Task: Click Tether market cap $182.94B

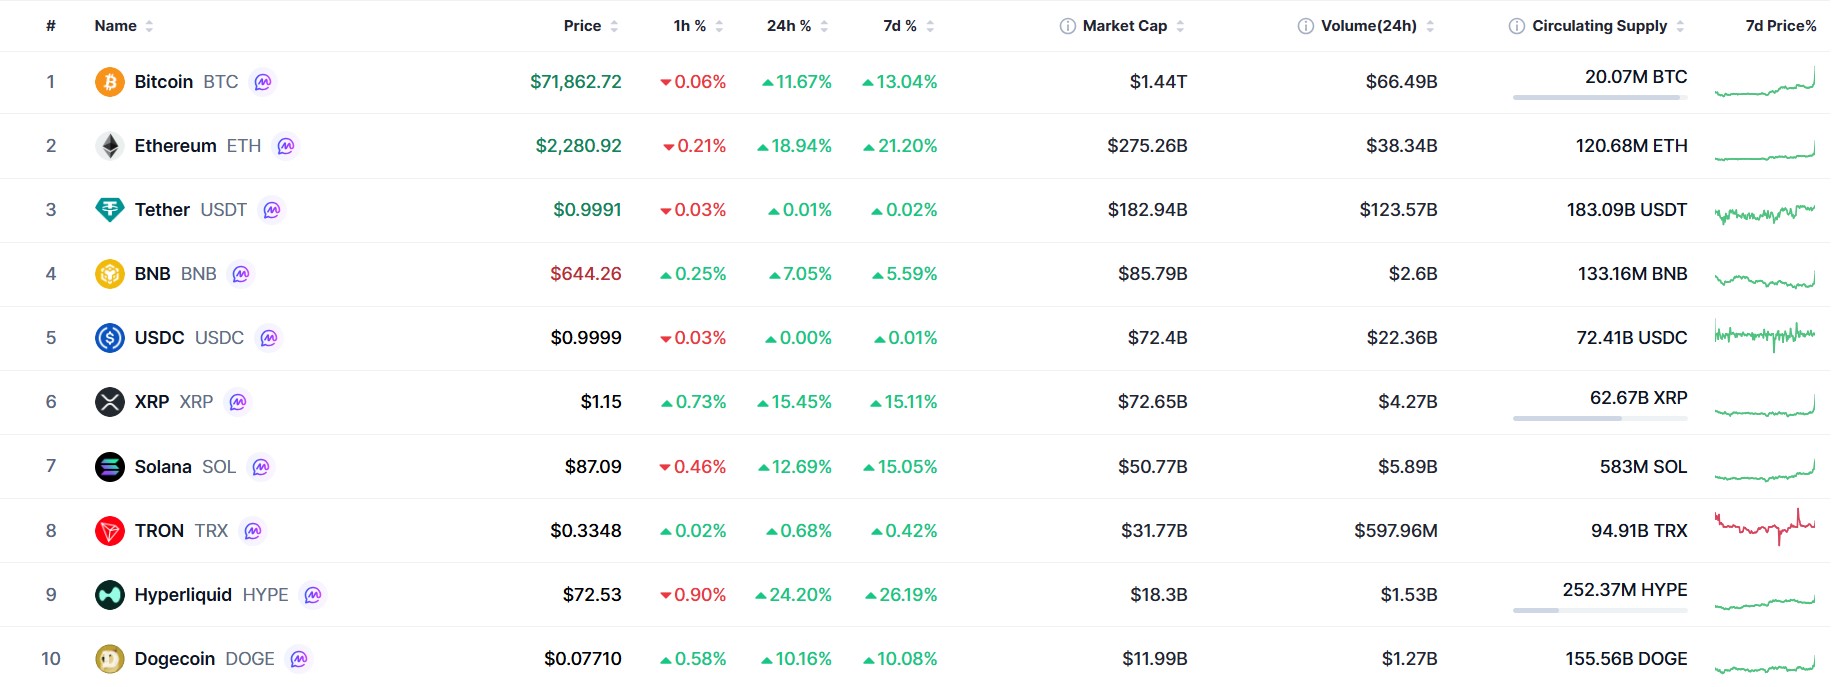Action: click(1148, 210)
